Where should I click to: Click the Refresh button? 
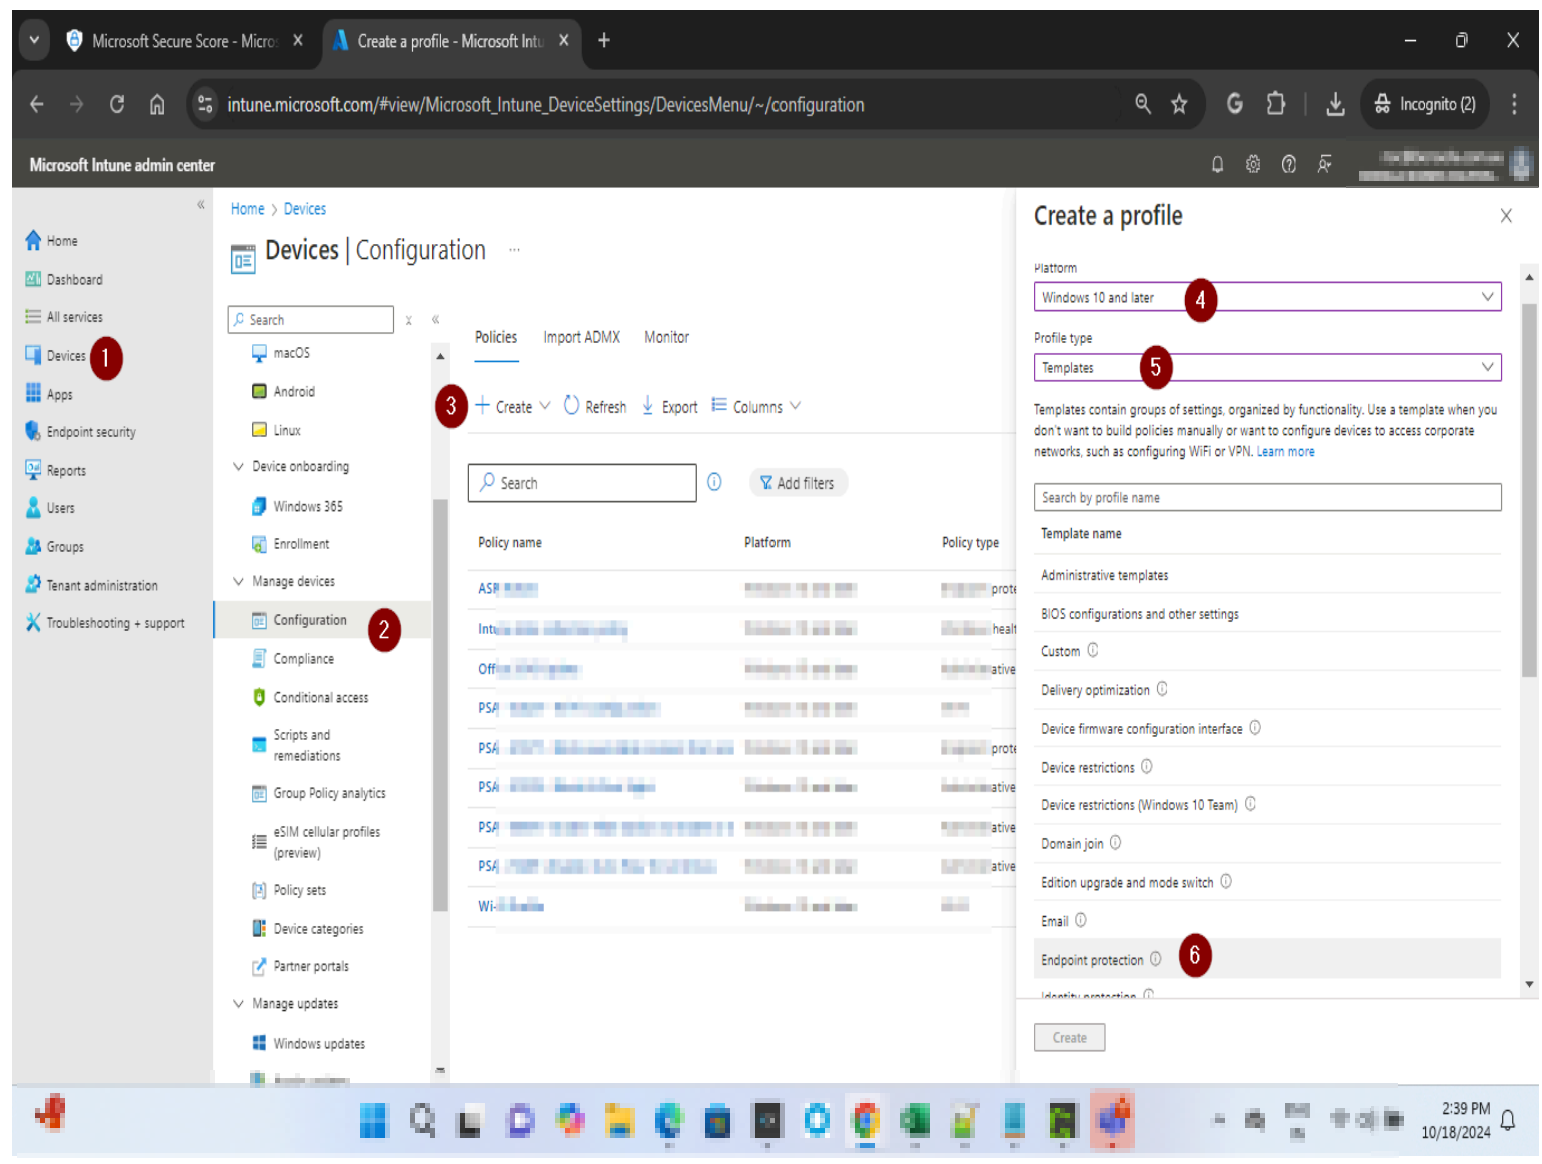[x=595, y=406]
